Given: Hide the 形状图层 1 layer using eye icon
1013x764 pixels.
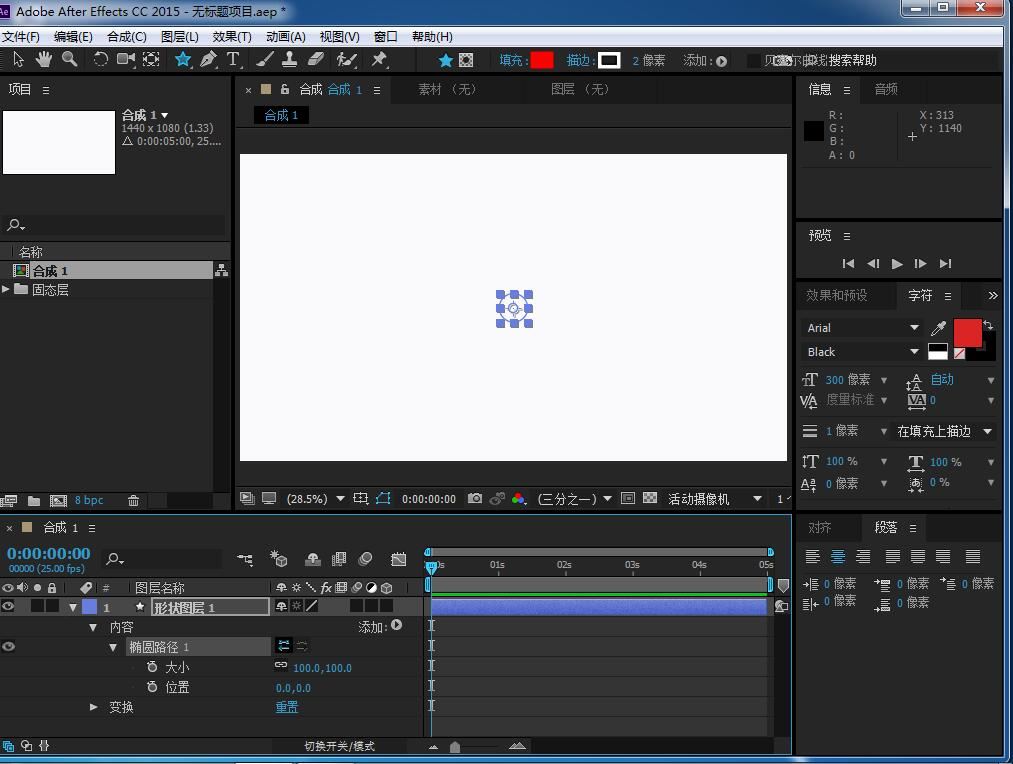Looking at the screenshot, I should point(8,606).
